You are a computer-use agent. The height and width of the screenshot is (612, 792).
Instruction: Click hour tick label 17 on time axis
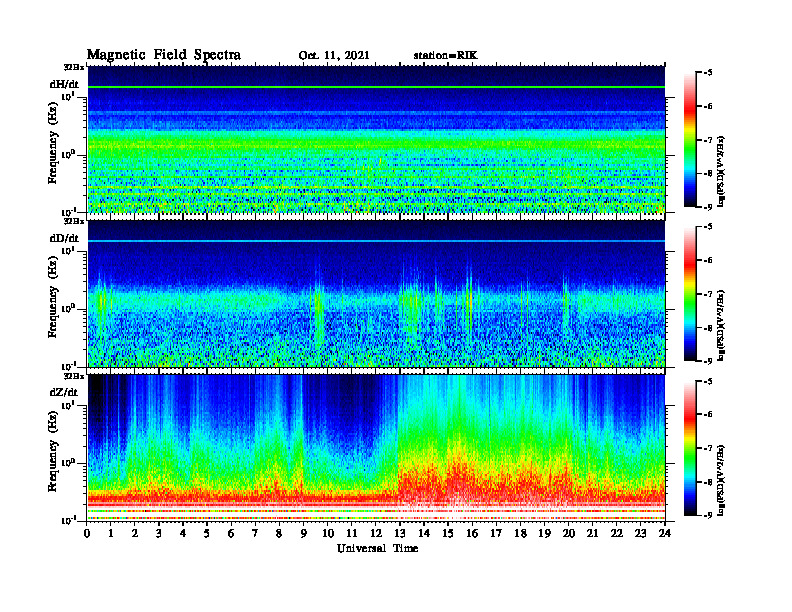496,534
